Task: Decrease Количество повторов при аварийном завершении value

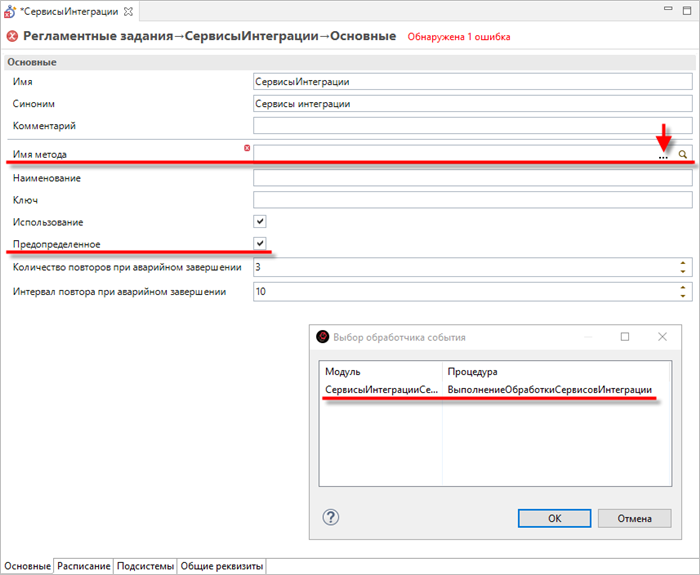Action: pos(683,272)
